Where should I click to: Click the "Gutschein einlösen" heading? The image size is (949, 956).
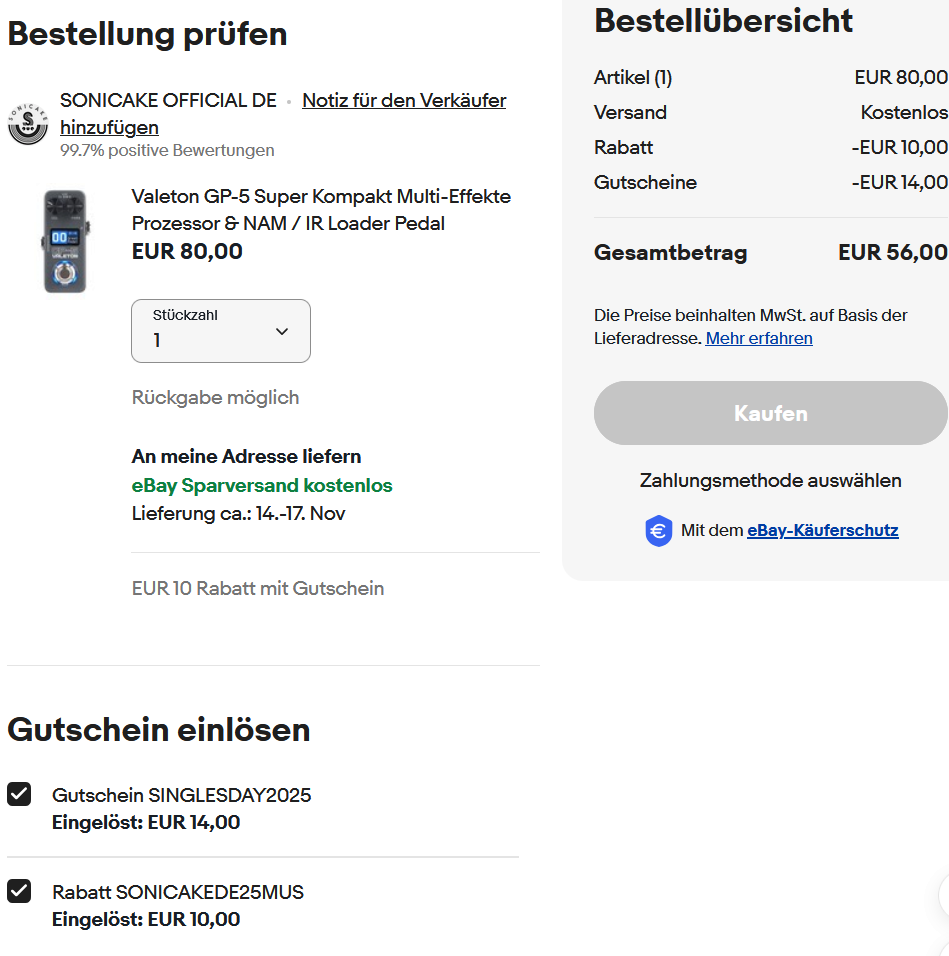(158, 730)
